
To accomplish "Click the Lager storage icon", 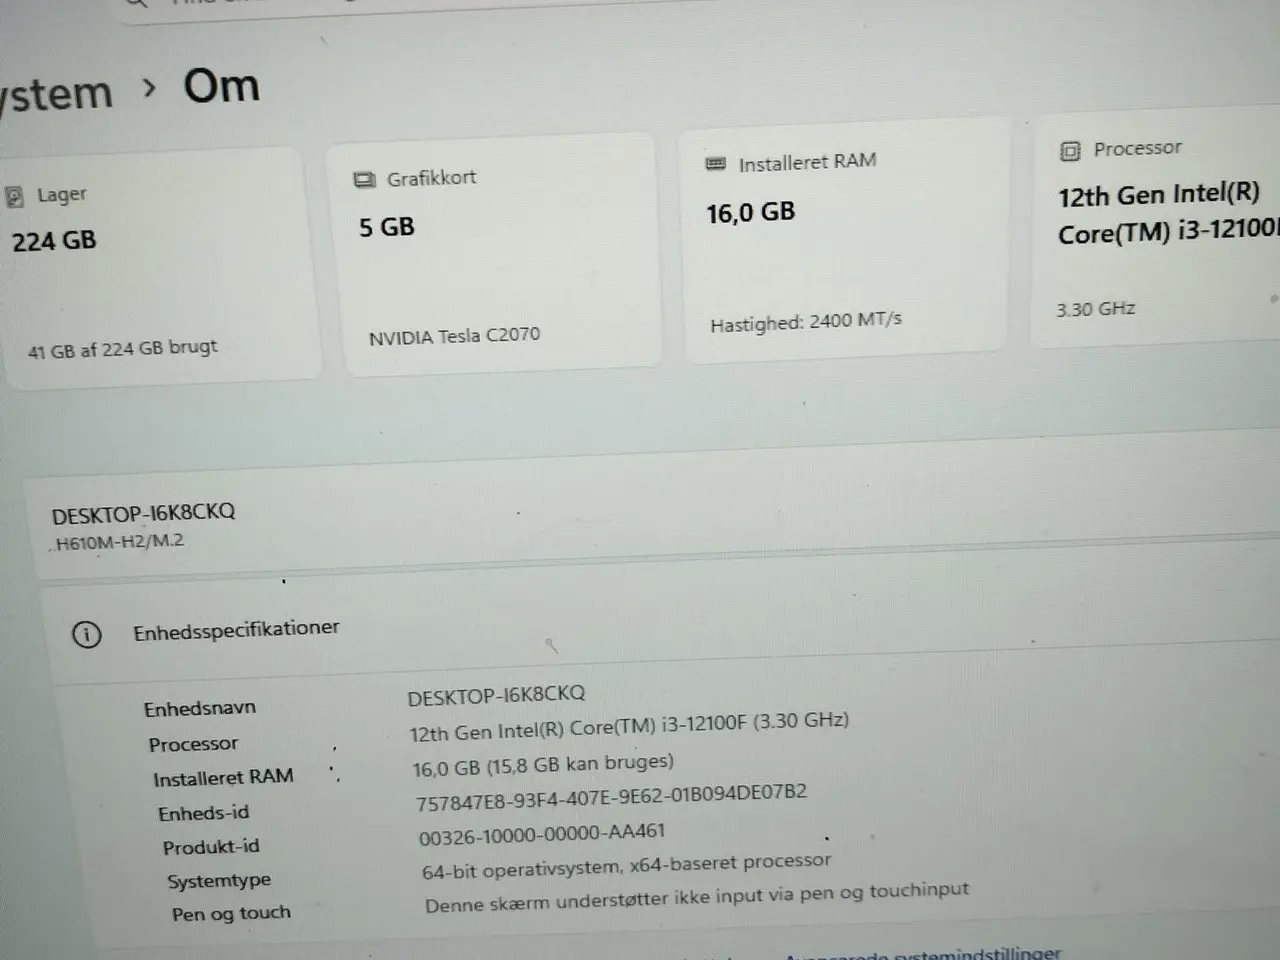I will [x=14, y=197].
